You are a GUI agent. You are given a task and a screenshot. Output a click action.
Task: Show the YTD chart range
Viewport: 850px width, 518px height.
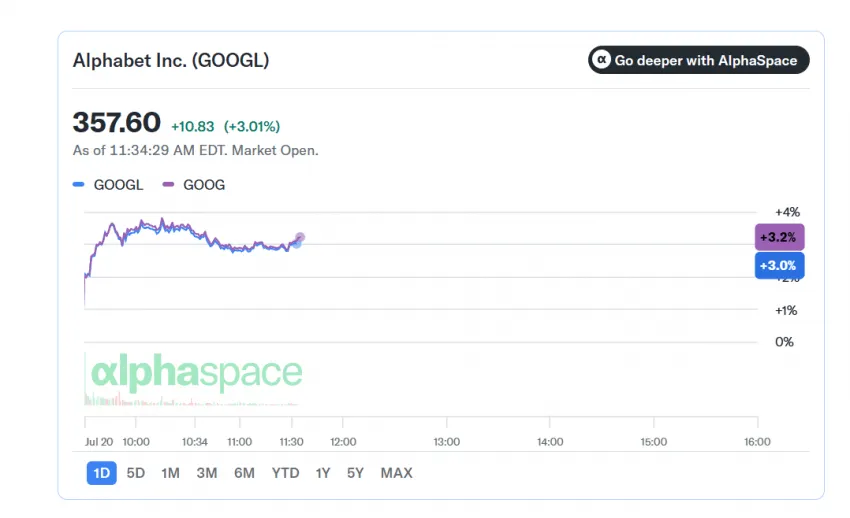[x=285, y=473]
